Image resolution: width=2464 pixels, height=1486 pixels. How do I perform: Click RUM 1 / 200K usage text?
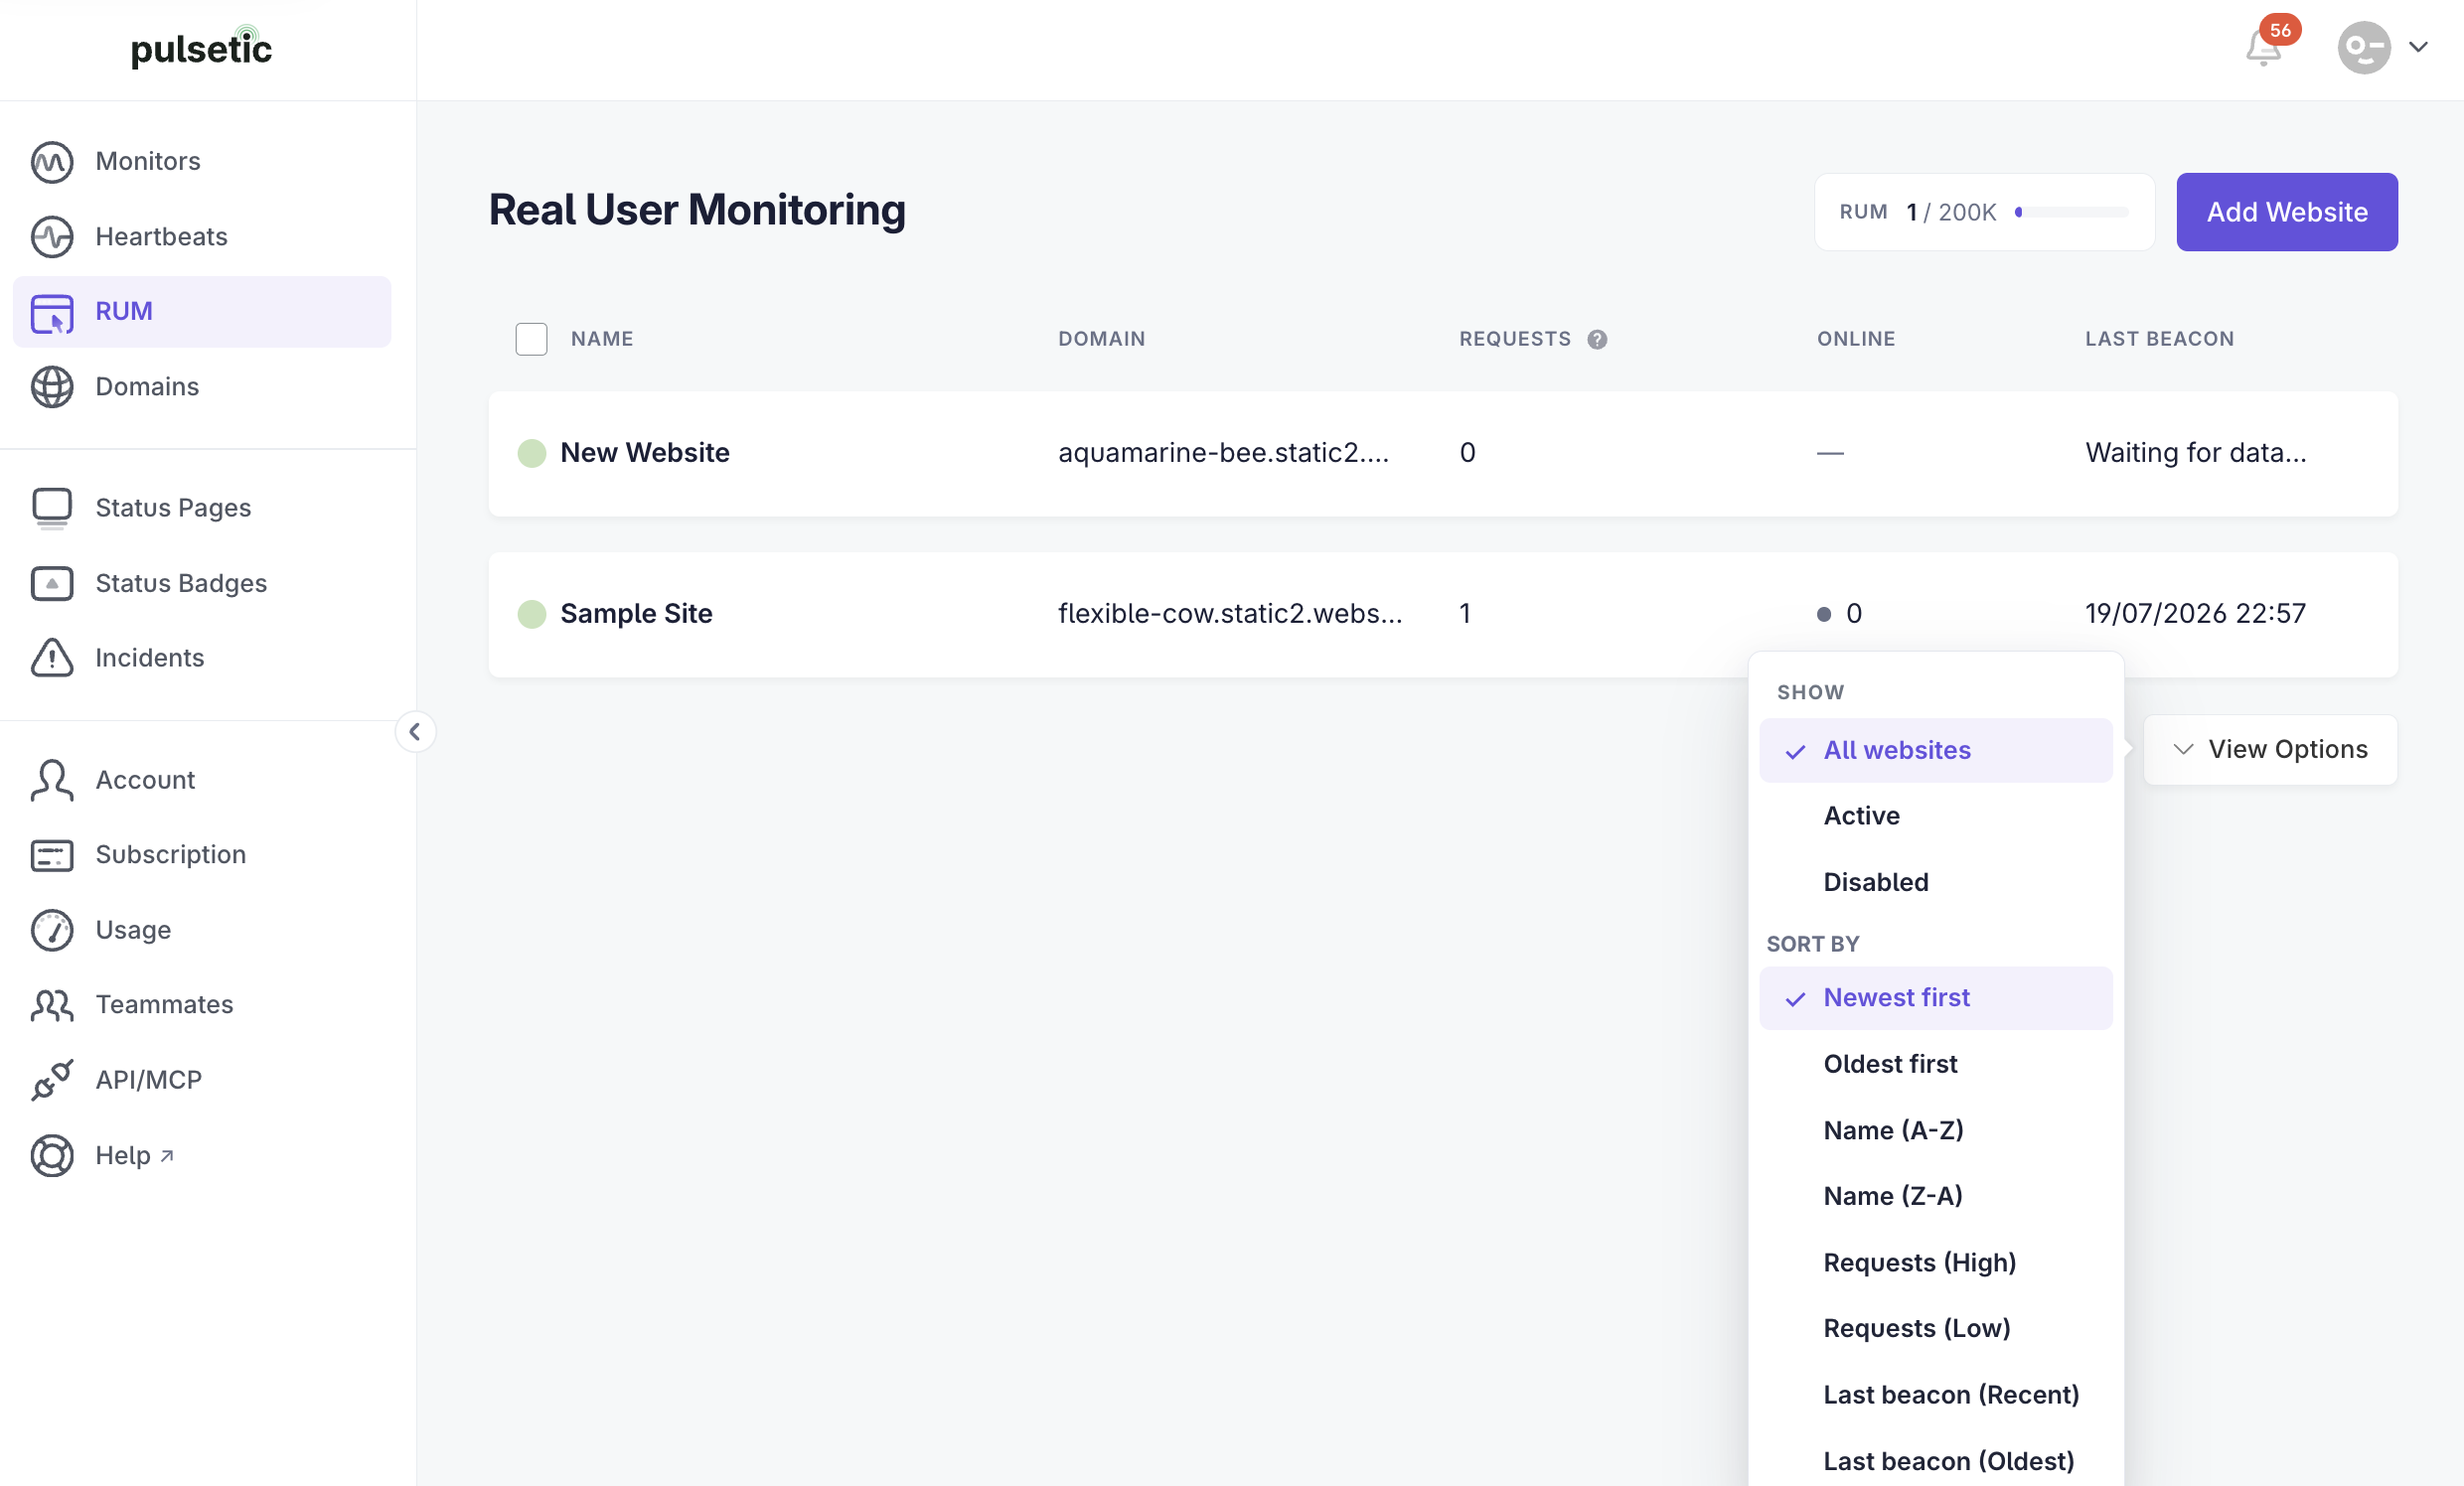(x=1917, y=212)
